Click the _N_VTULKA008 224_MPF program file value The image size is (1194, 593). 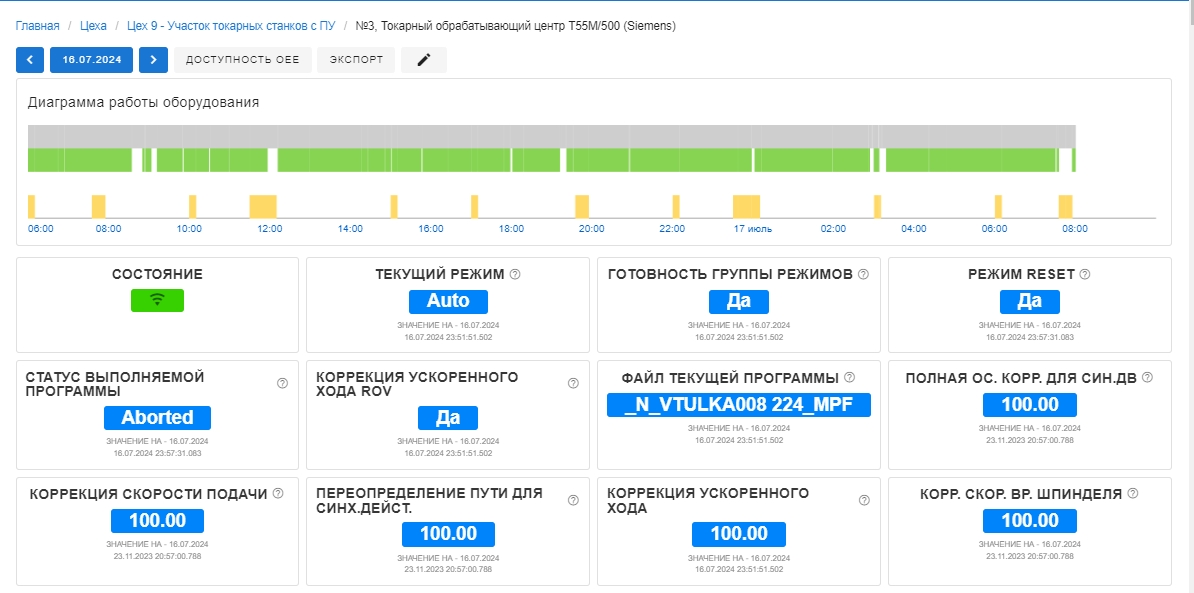tap(739, 404)
